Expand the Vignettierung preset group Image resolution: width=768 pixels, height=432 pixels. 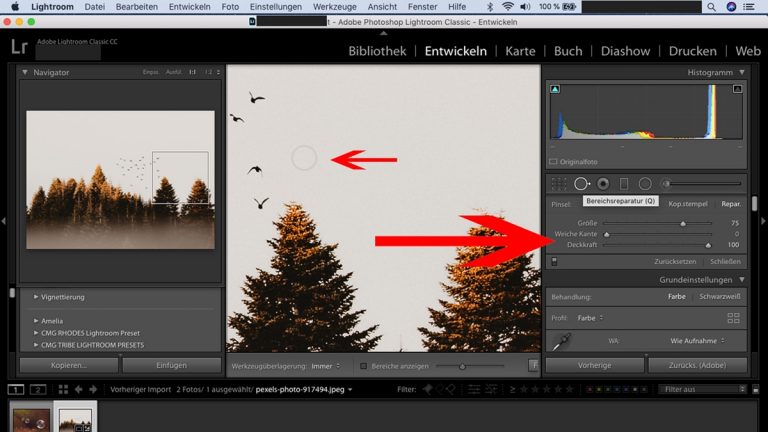click(x=37, y=297)
